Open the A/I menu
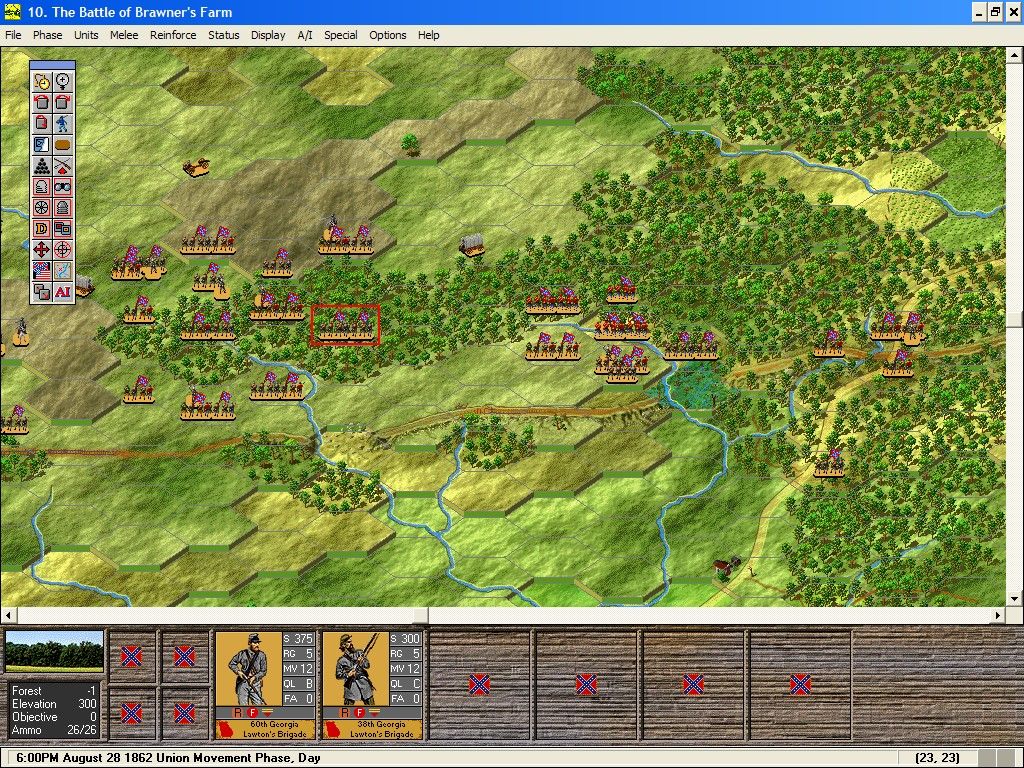1024x768 pixels. tap(304, 35)
